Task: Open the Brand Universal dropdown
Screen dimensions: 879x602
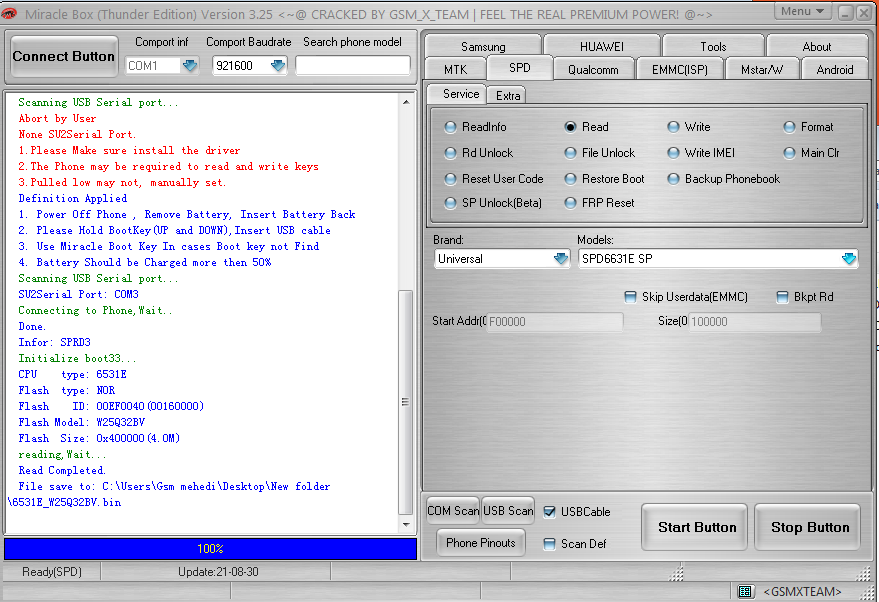Action: pos(561,258)
